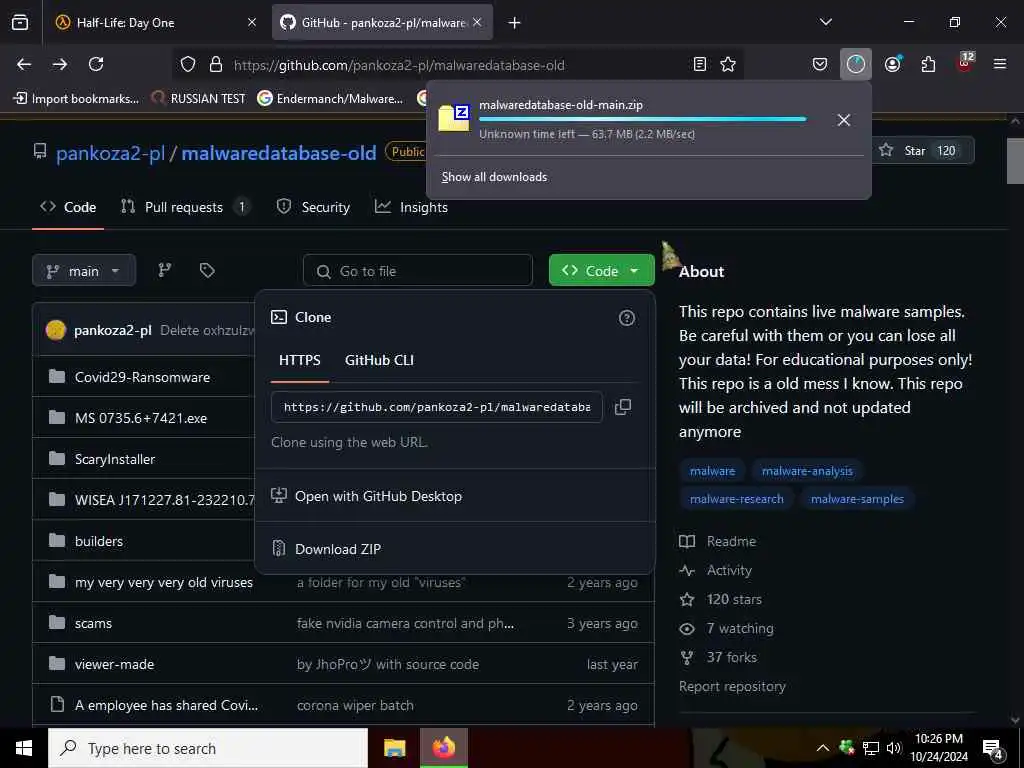1024x768 pixels.
Task: Click the malware-research topic tag
Action: click(x=736, y=499)
